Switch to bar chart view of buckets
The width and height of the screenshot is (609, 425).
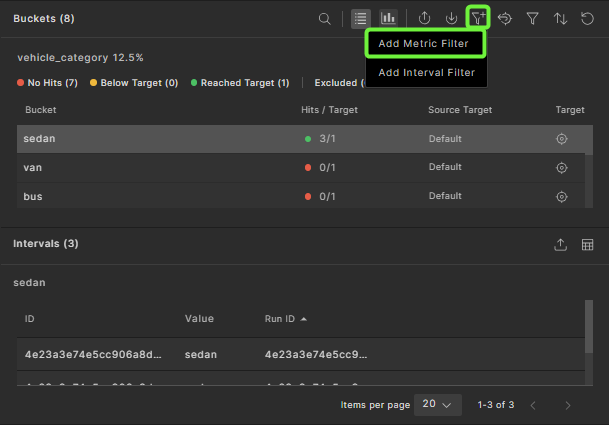388,18
